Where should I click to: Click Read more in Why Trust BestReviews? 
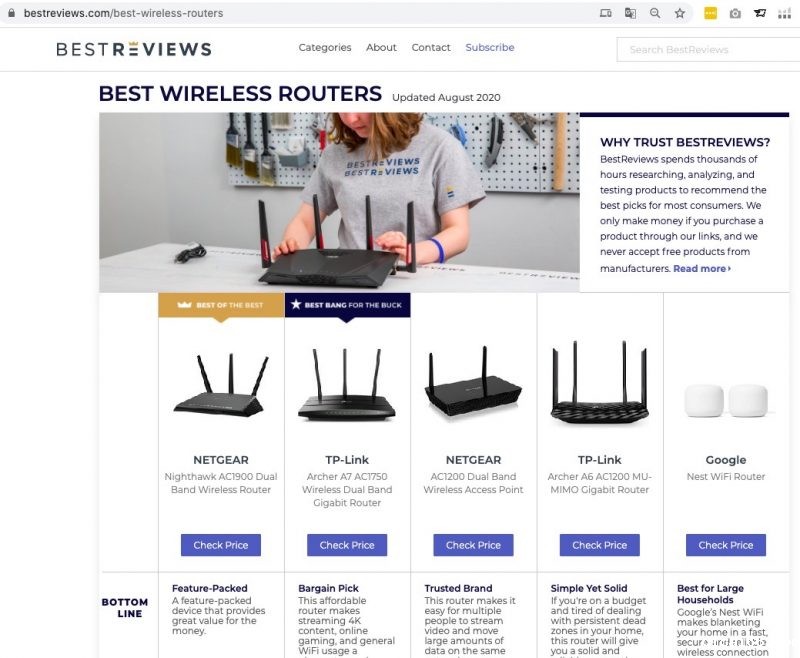click(701, 269)
